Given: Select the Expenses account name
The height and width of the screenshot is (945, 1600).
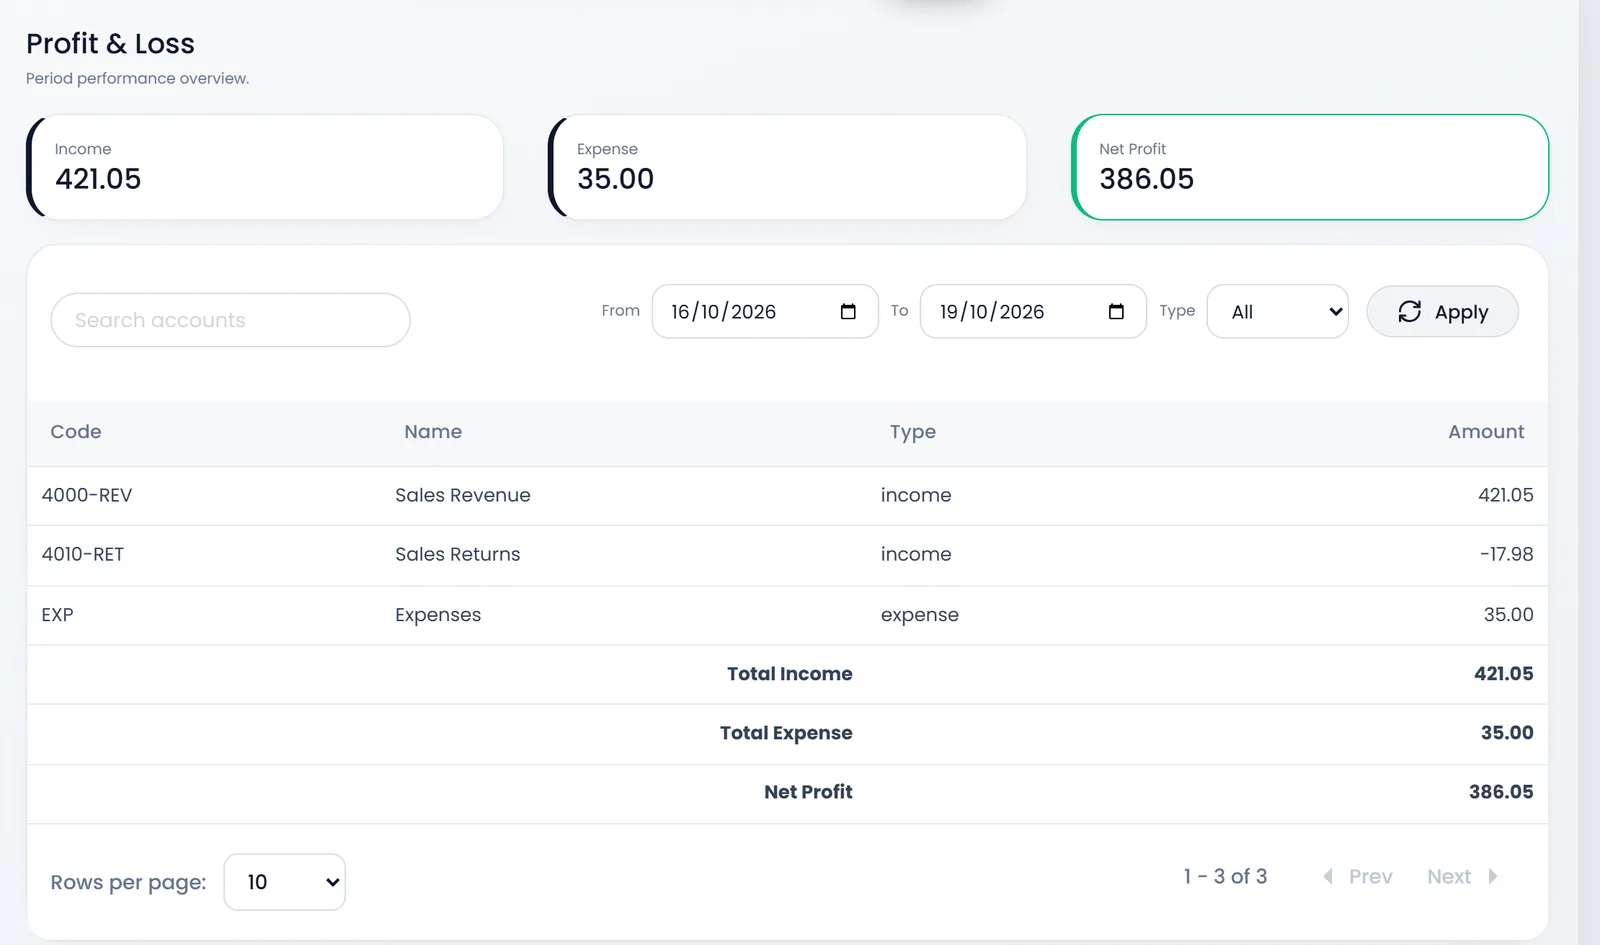Looking at the screenshot, I should (438, 615).
